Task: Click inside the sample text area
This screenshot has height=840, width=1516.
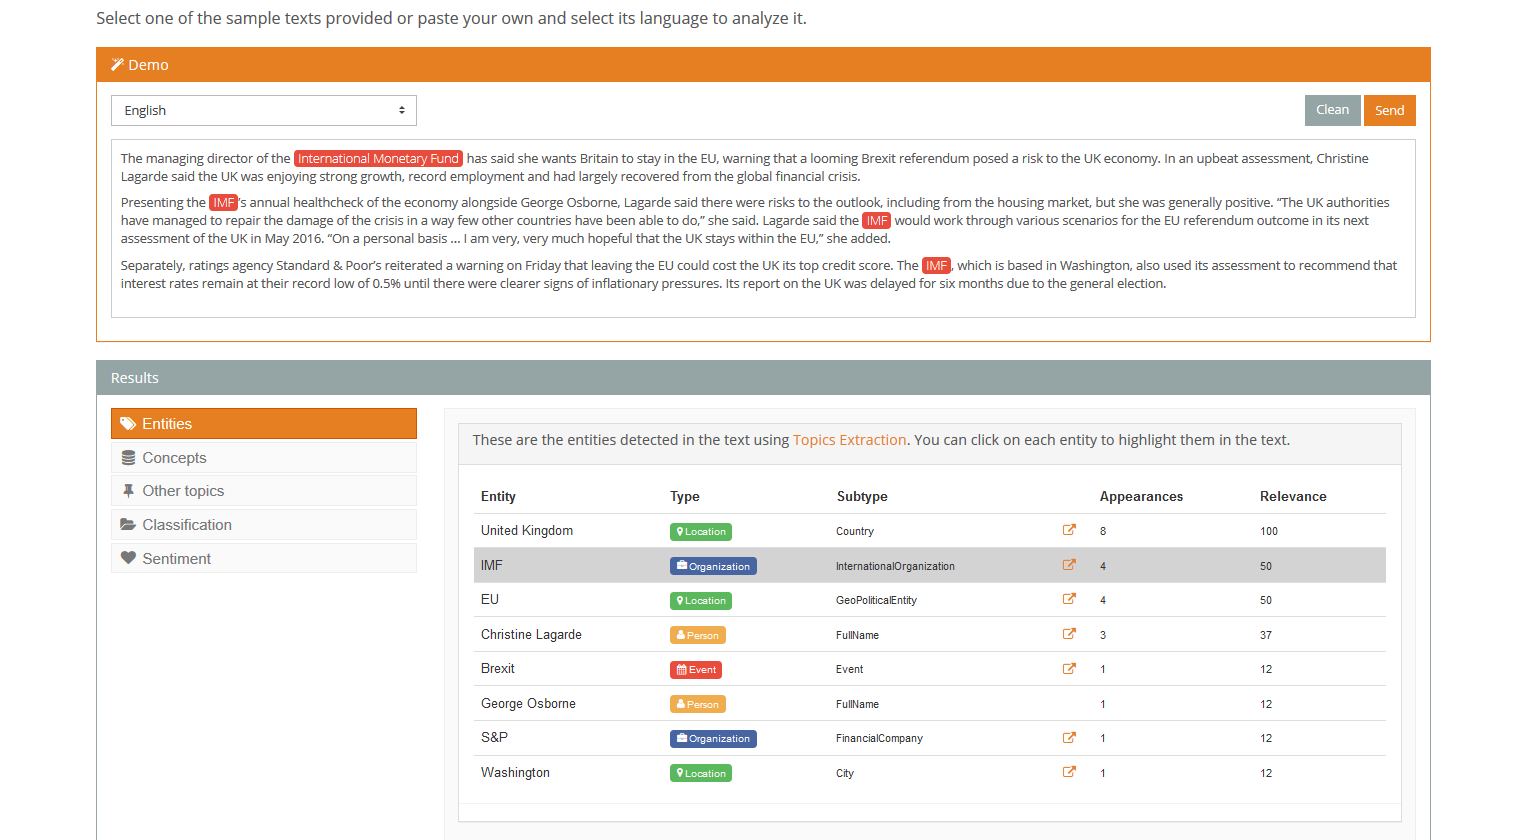Action: (763, 229)
